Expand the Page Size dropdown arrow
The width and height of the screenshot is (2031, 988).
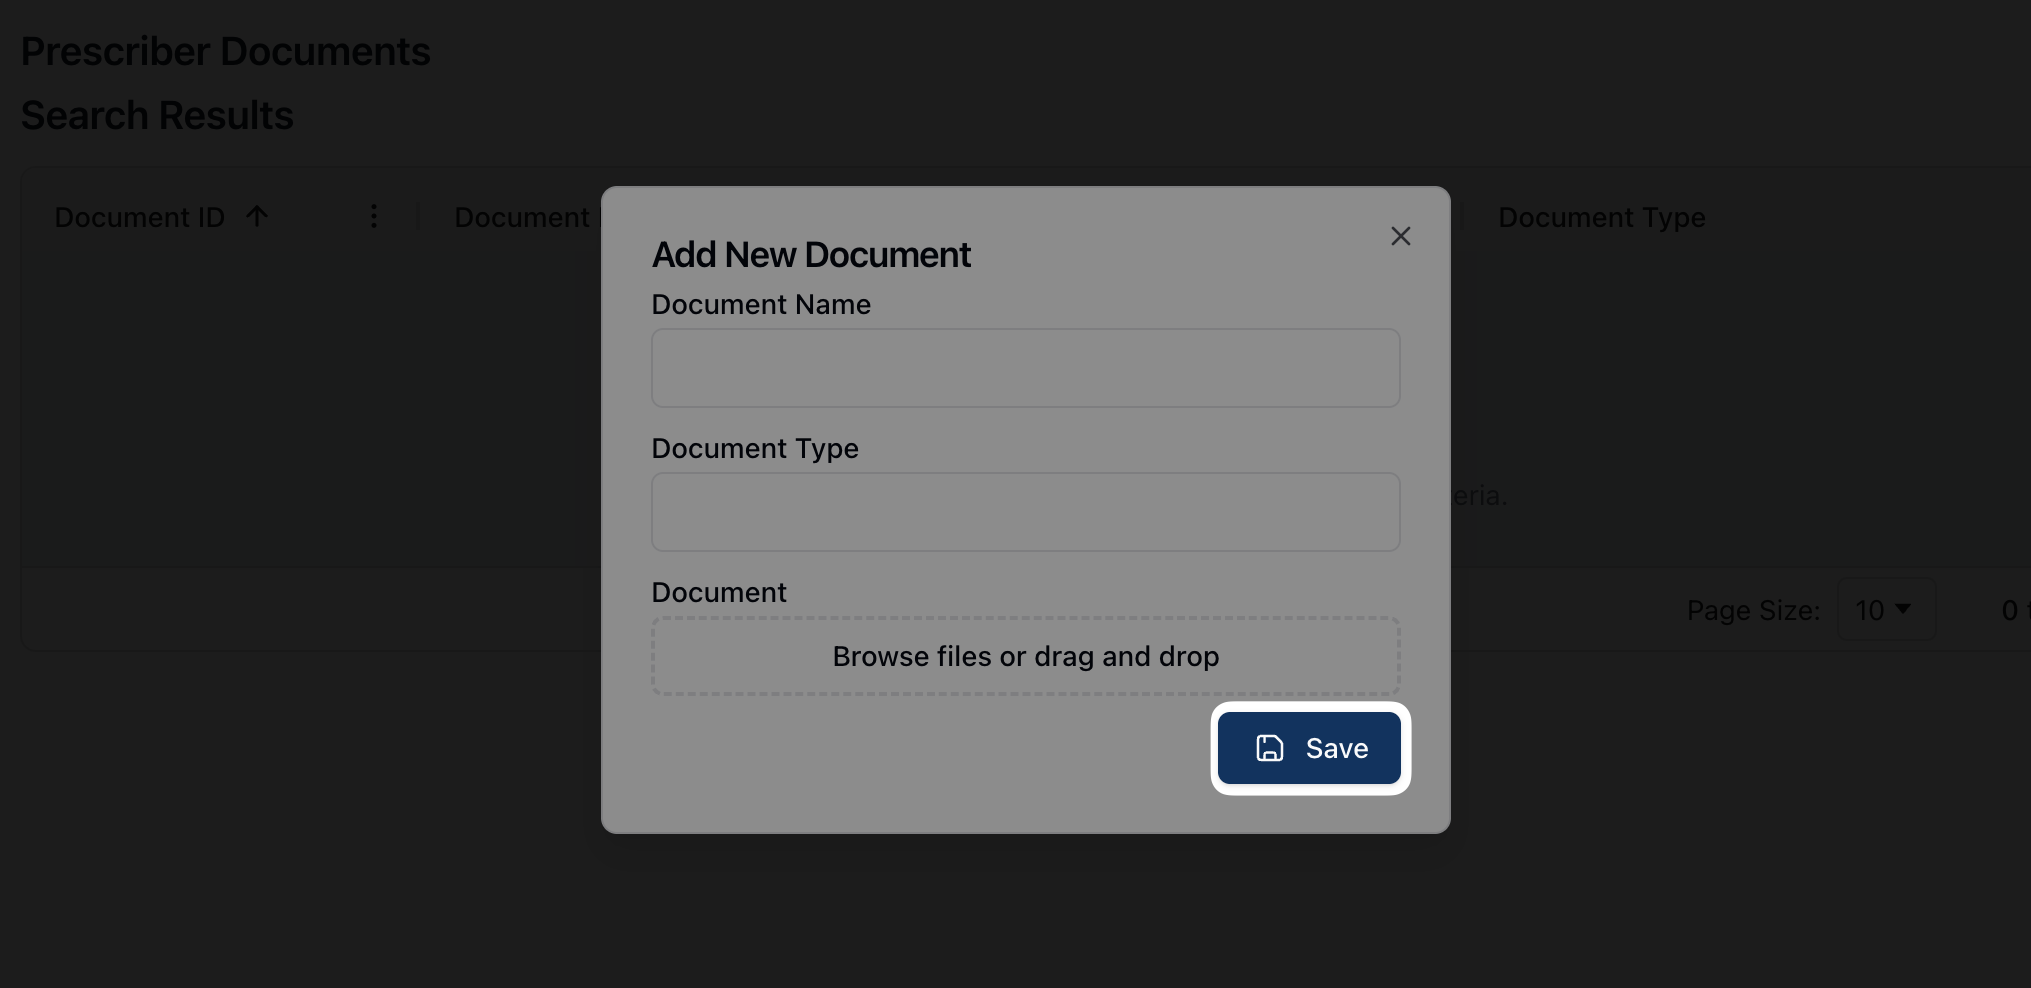(x=1903, y=609)
